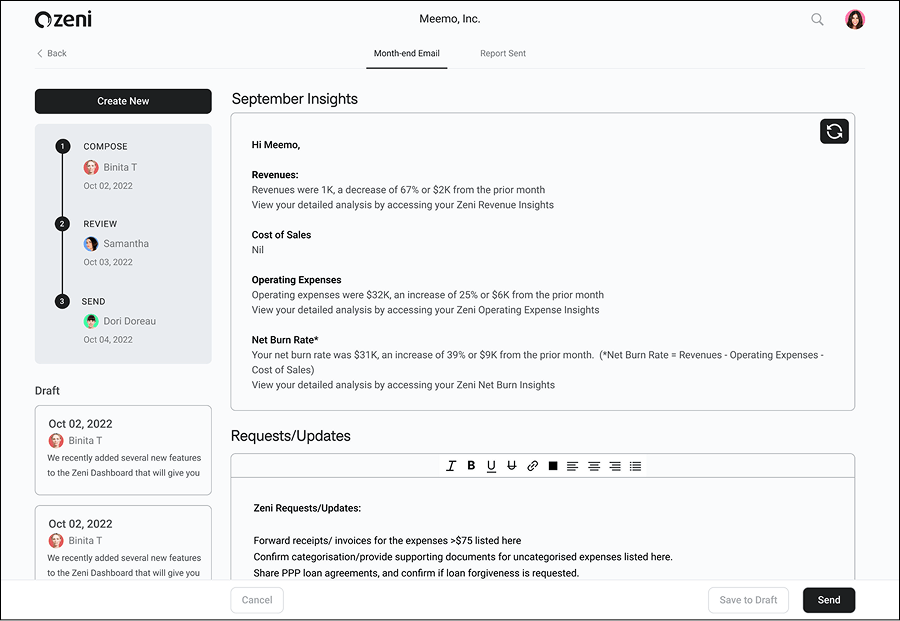Insert a hyperlink using the link icon

tap(533, 466)
